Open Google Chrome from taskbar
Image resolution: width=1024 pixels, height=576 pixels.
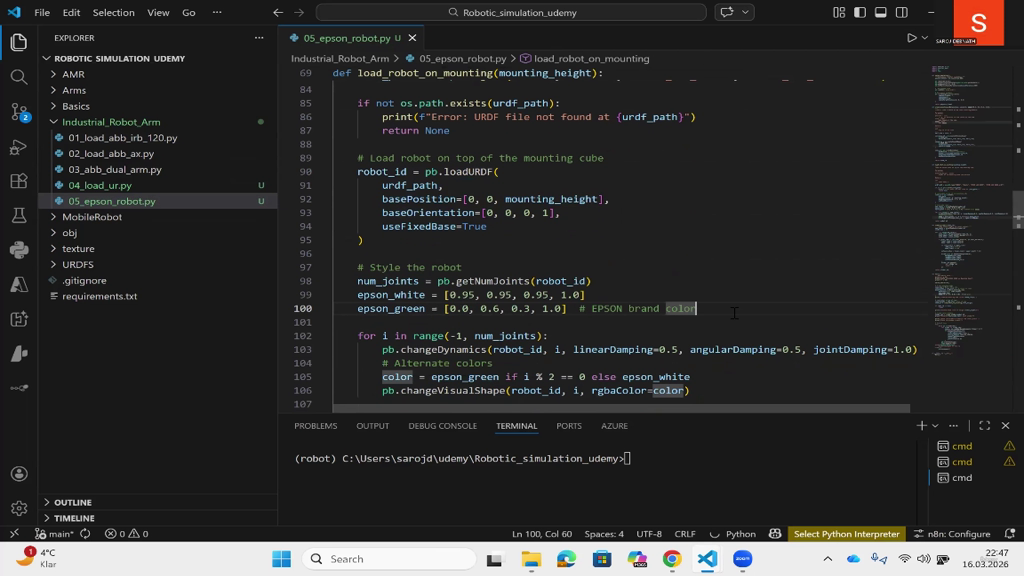point(672,559)
